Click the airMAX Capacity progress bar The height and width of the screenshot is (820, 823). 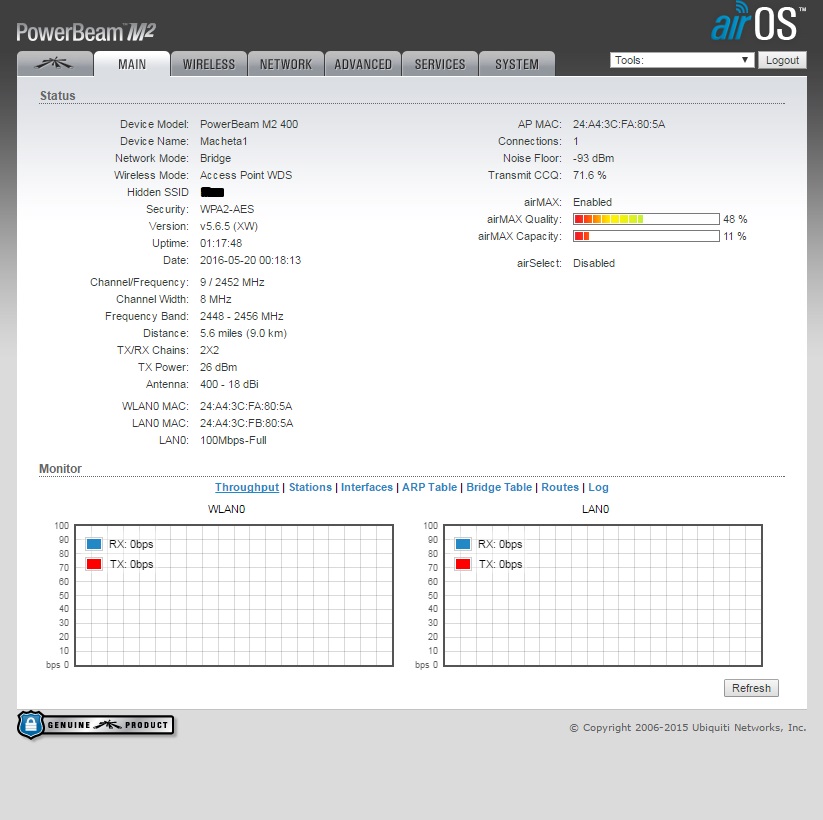pos(646,236)
